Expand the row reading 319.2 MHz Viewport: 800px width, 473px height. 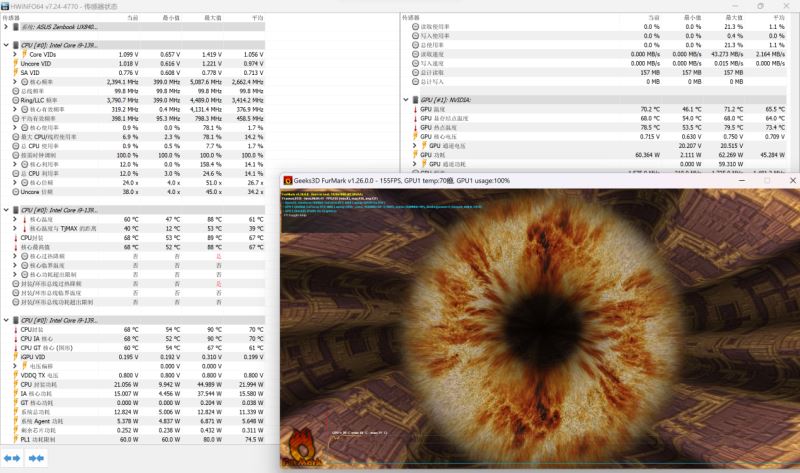[x=15, y=110]
